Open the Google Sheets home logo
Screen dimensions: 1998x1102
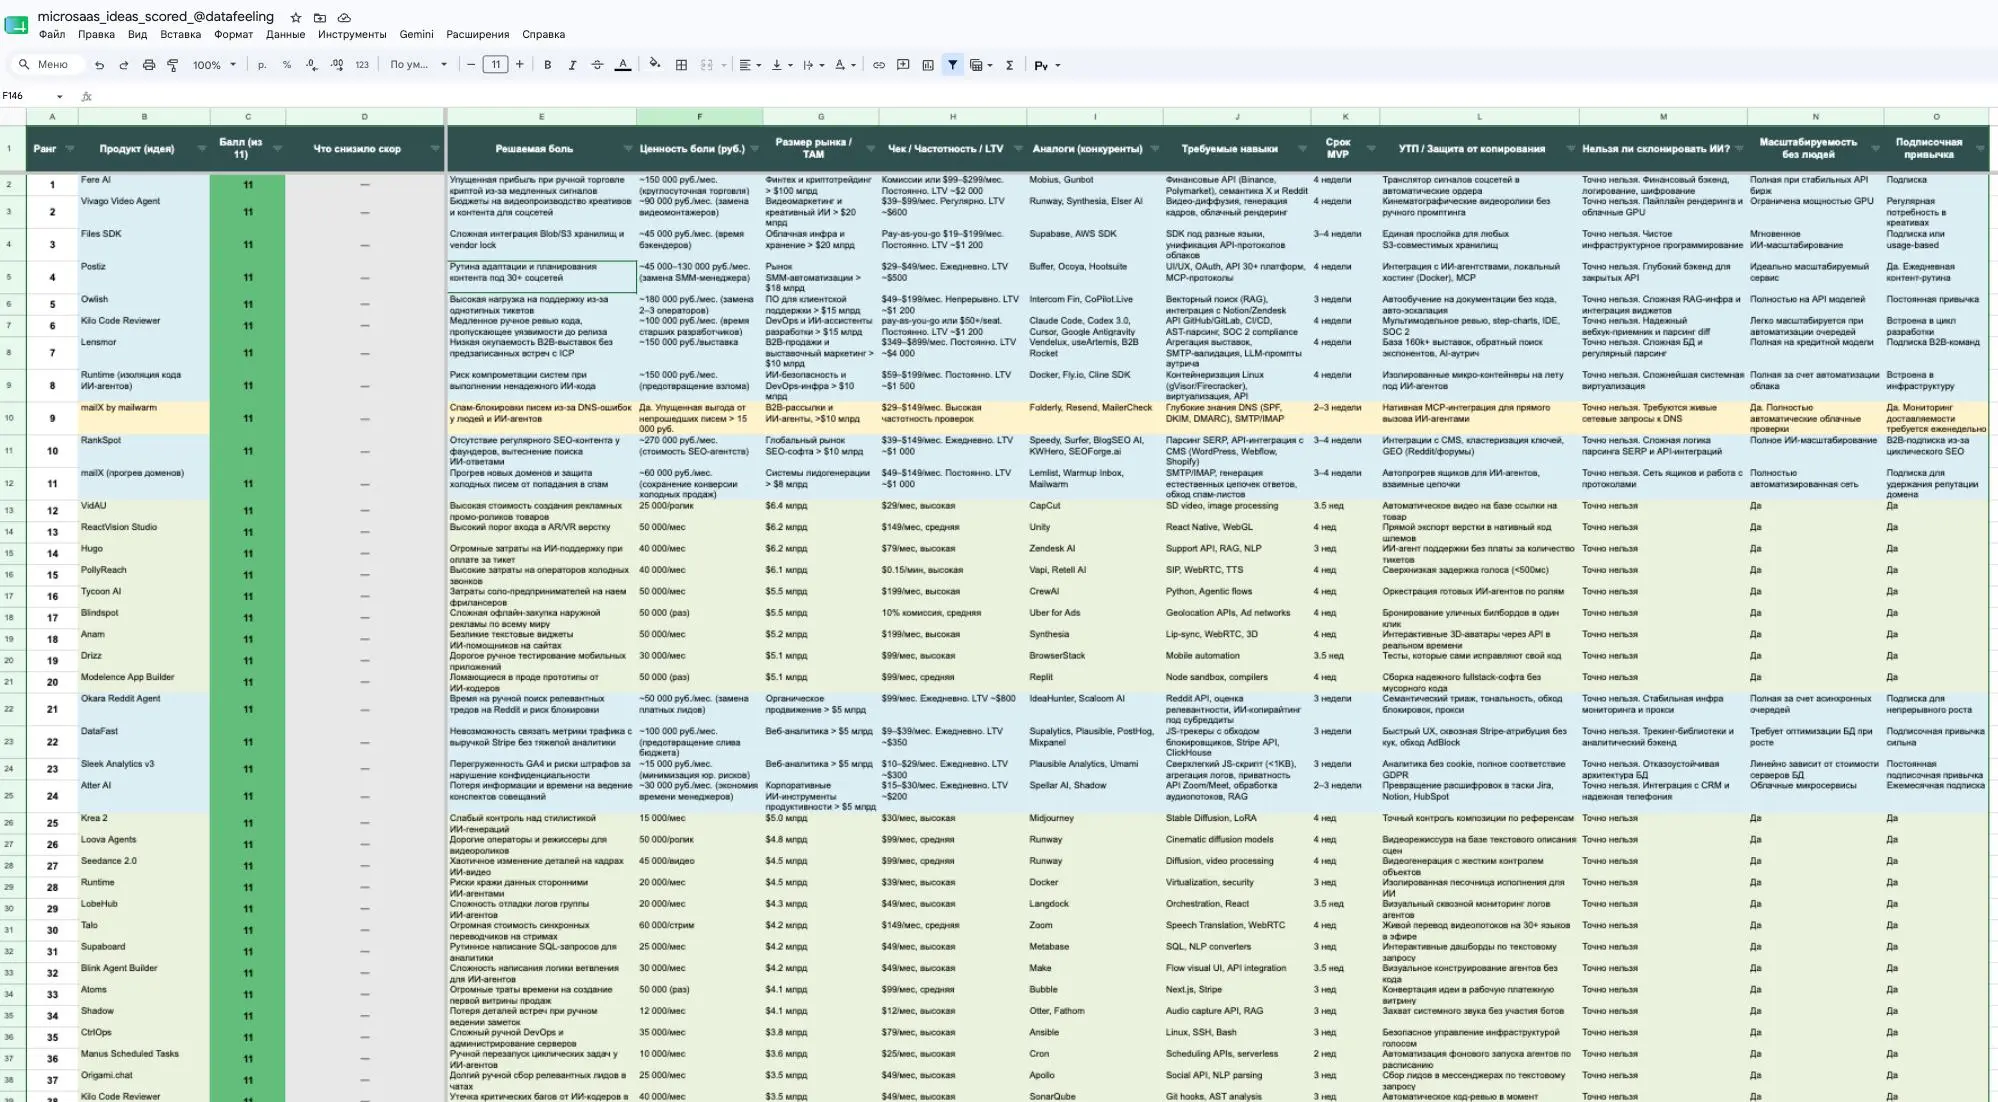[17, 24]
